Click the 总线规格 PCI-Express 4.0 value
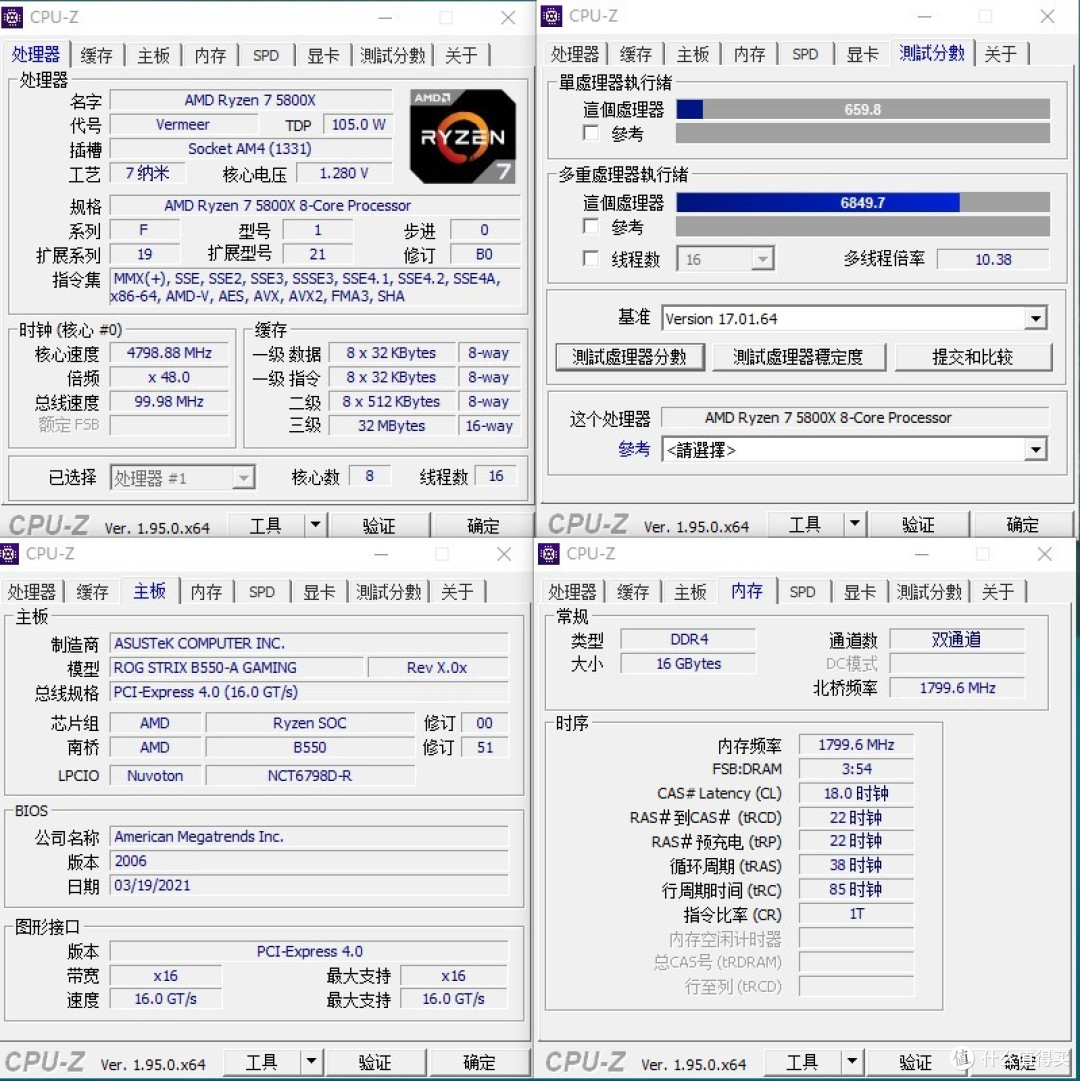Image resolution: width=1080 pixels, height=1081 pixels. [309, 691]
